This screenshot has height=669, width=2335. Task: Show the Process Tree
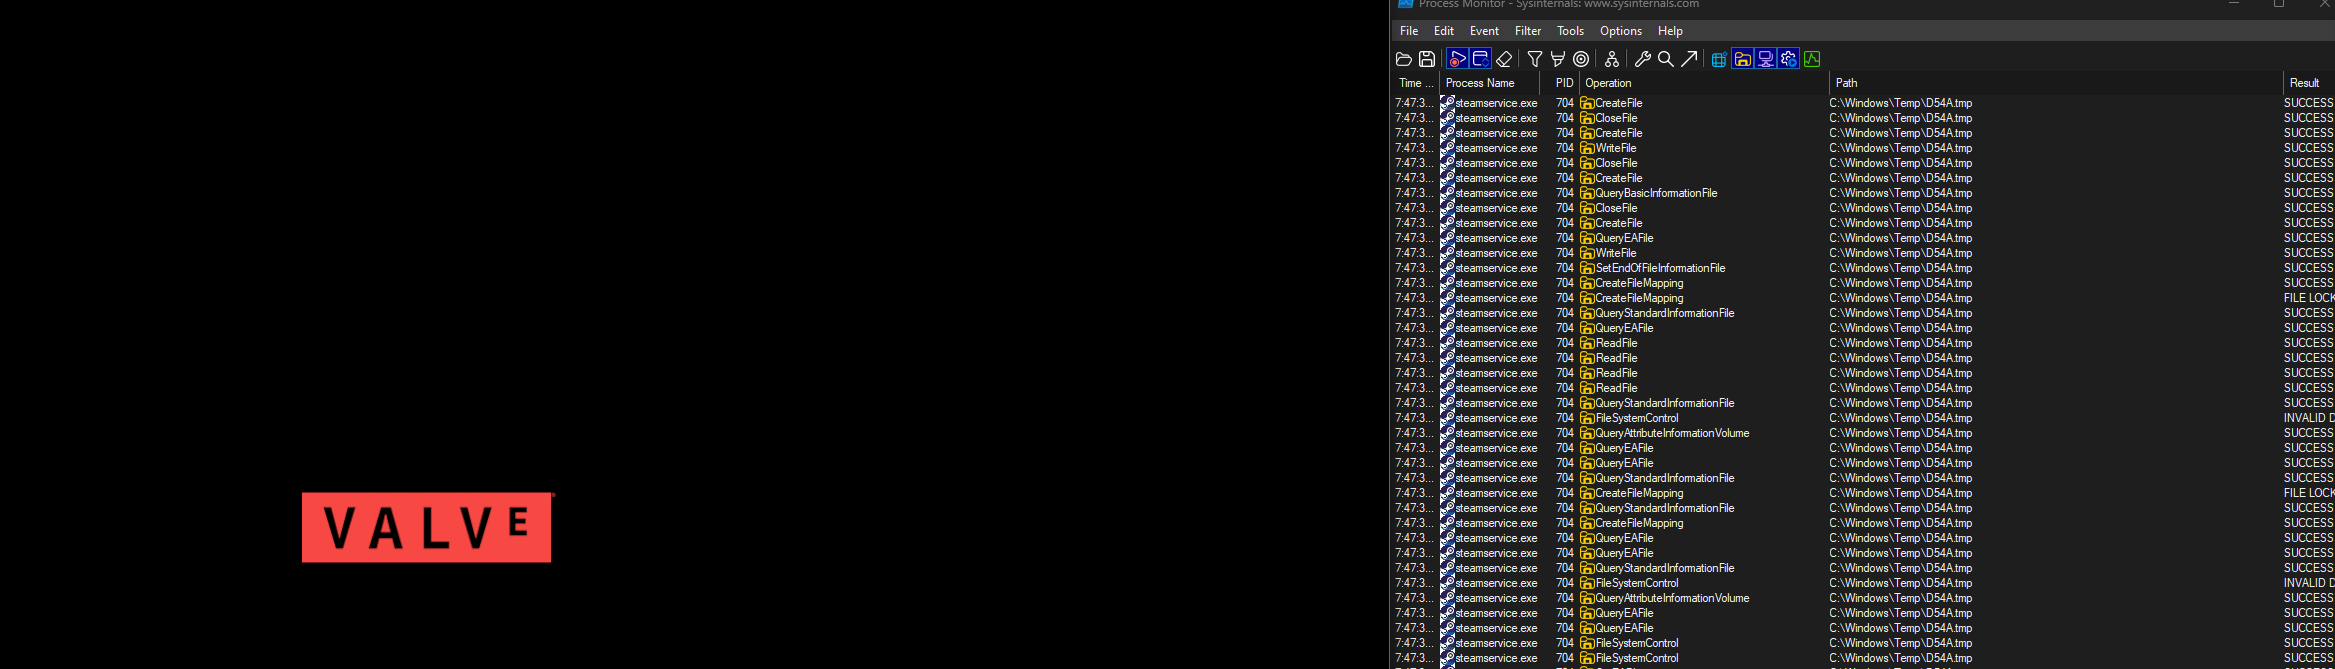coord(1612,59)
